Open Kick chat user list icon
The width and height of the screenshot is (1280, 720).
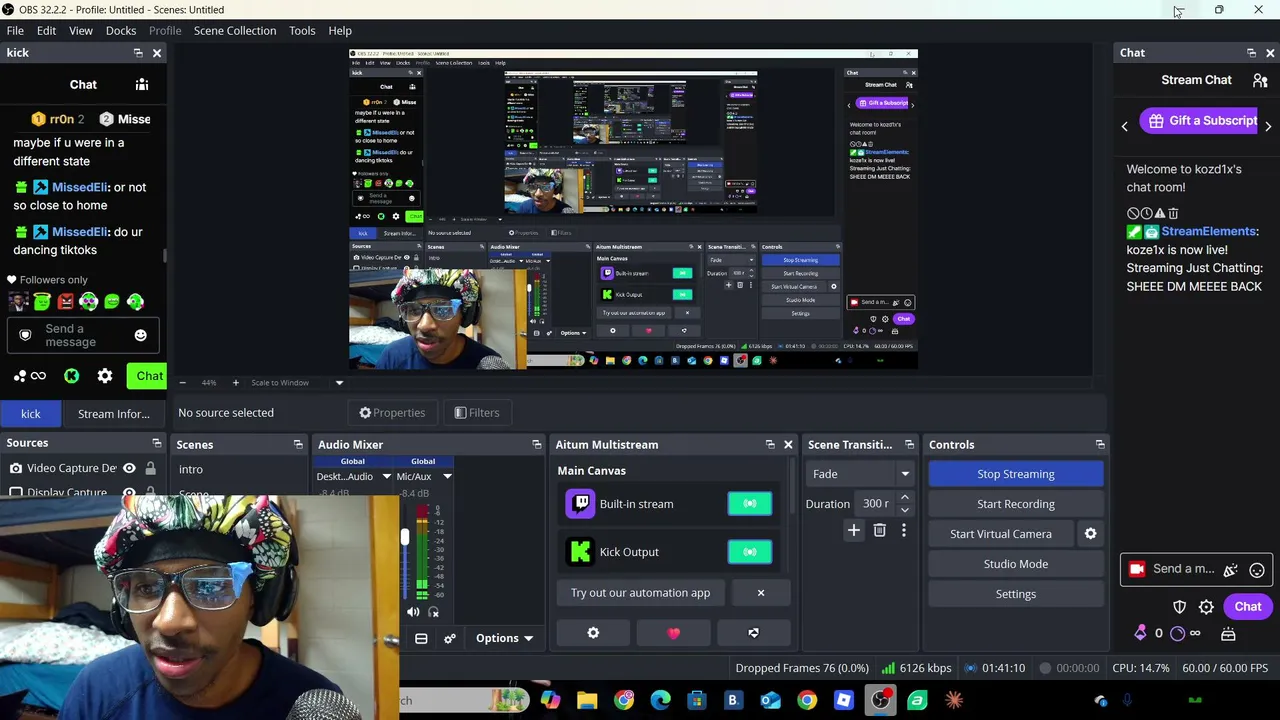coord(142,85)
